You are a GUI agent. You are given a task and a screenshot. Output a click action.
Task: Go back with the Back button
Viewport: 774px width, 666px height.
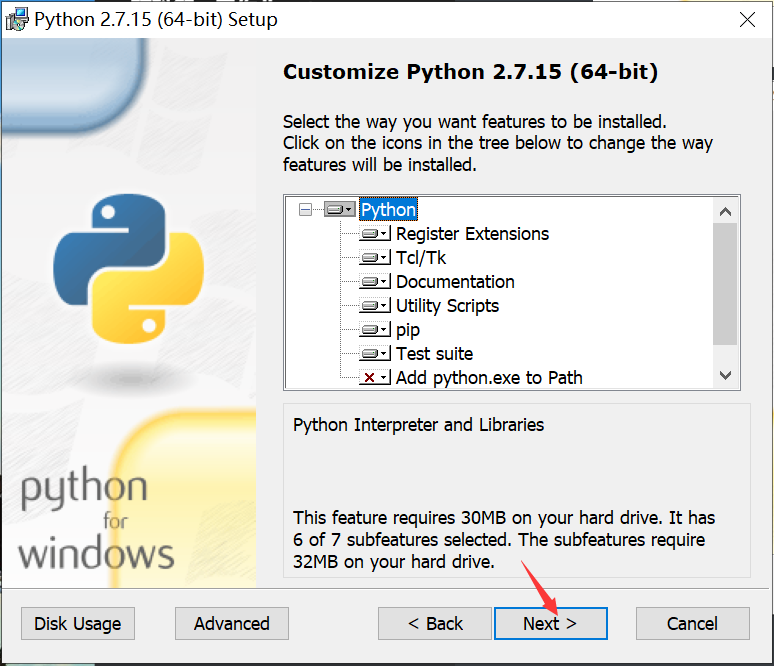click(x=435, y=623)
